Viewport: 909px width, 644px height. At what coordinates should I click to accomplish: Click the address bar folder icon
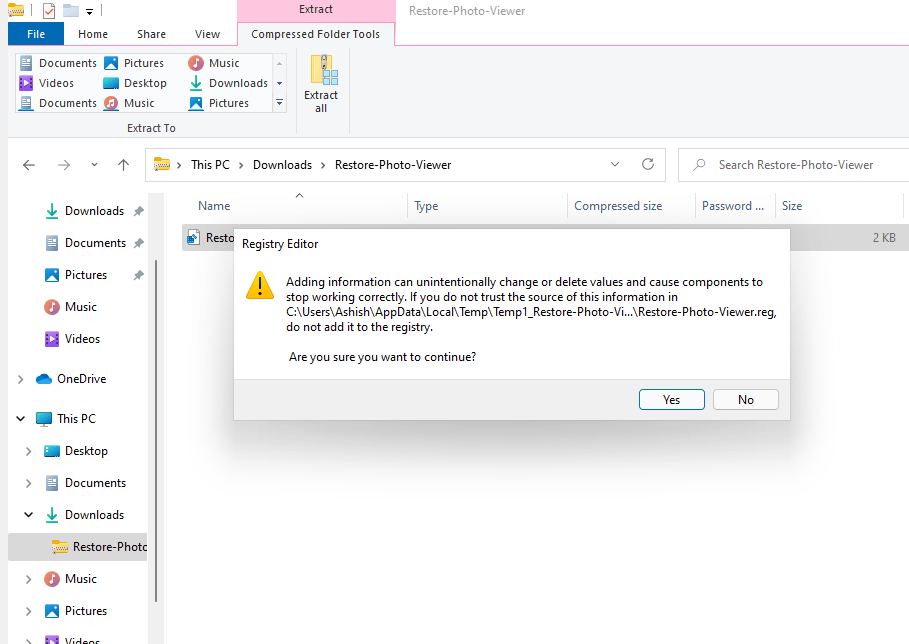(162, 165)
